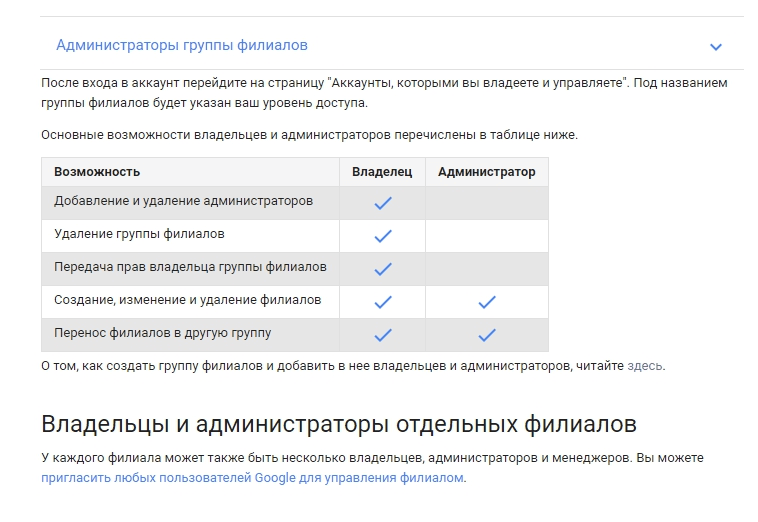Click owner checkmark for Перенос филиалов

pos(382,334)
